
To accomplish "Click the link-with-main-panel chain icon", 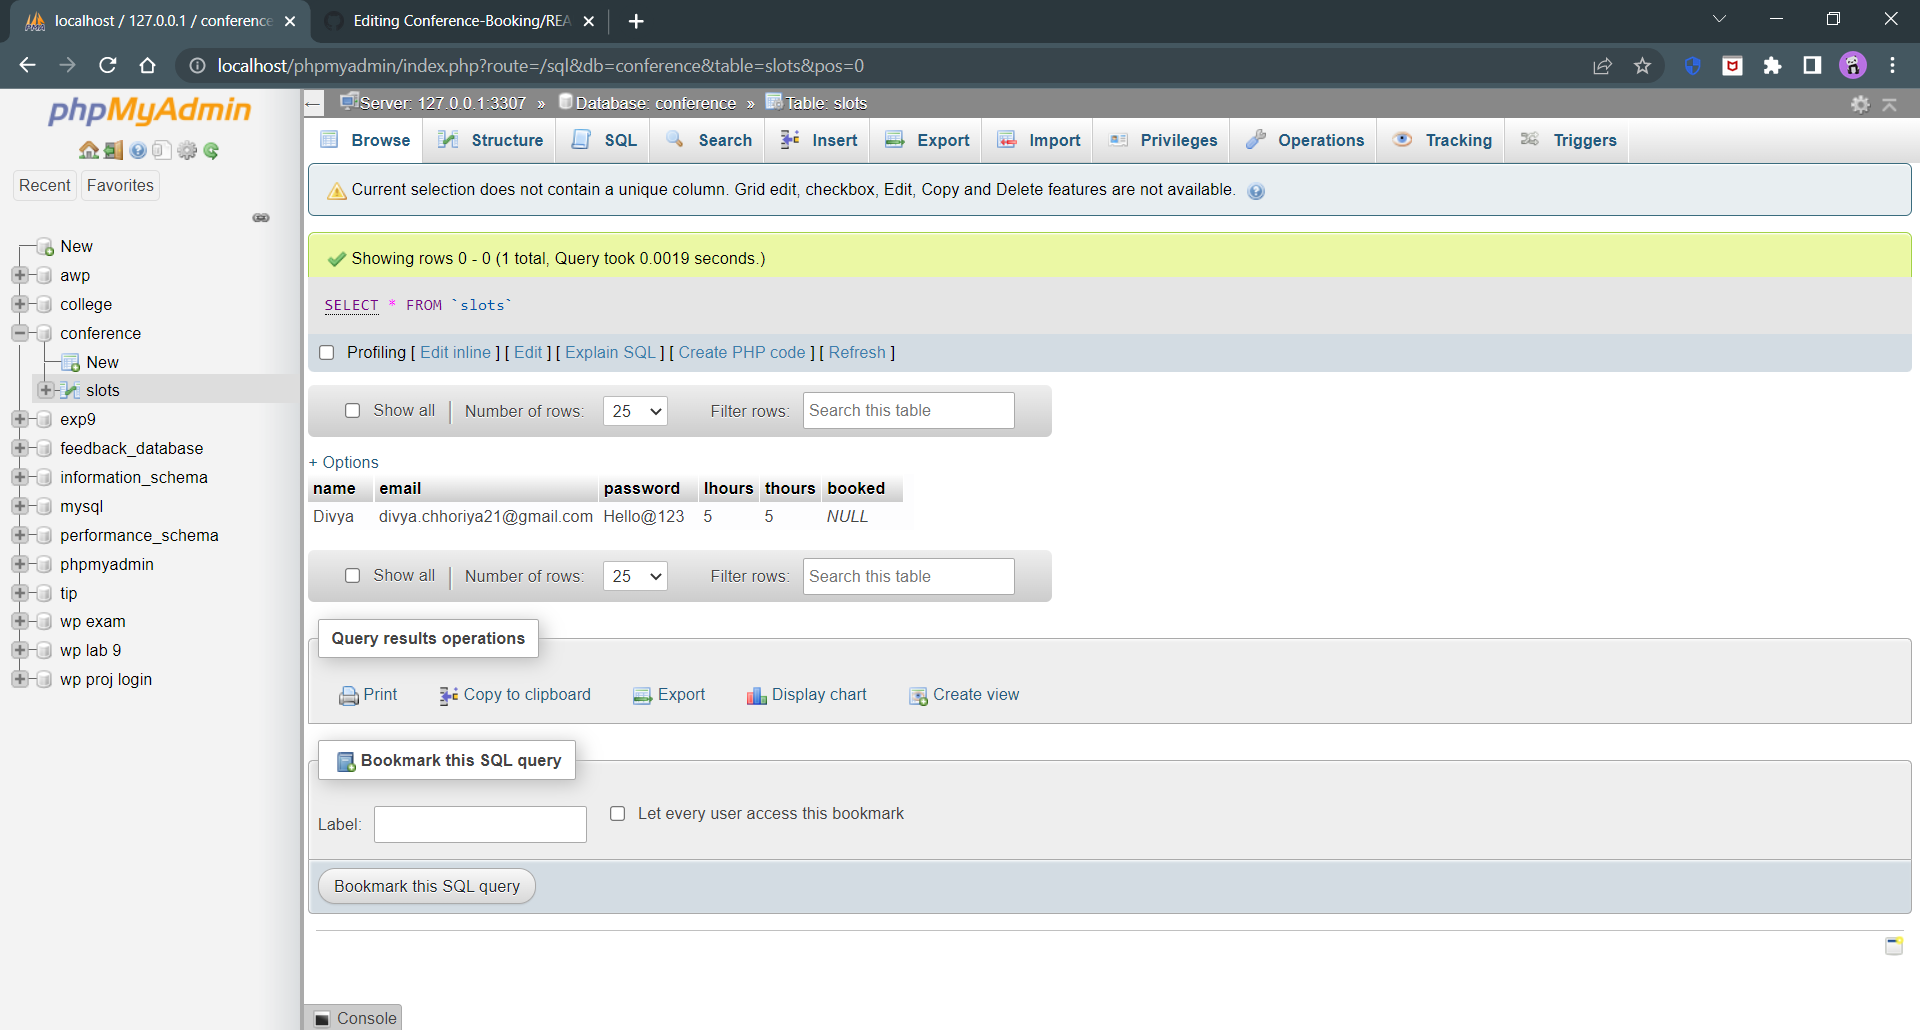I will pos(261,217).
